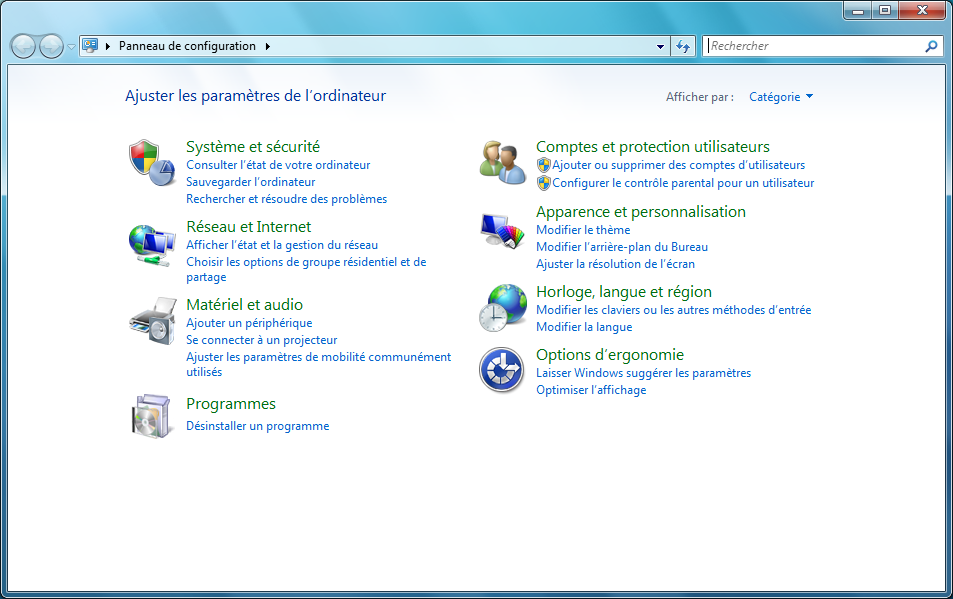Screen dimensions: 953x599
Task: Maximize the Control Panel window
Action: coord(885,10)
